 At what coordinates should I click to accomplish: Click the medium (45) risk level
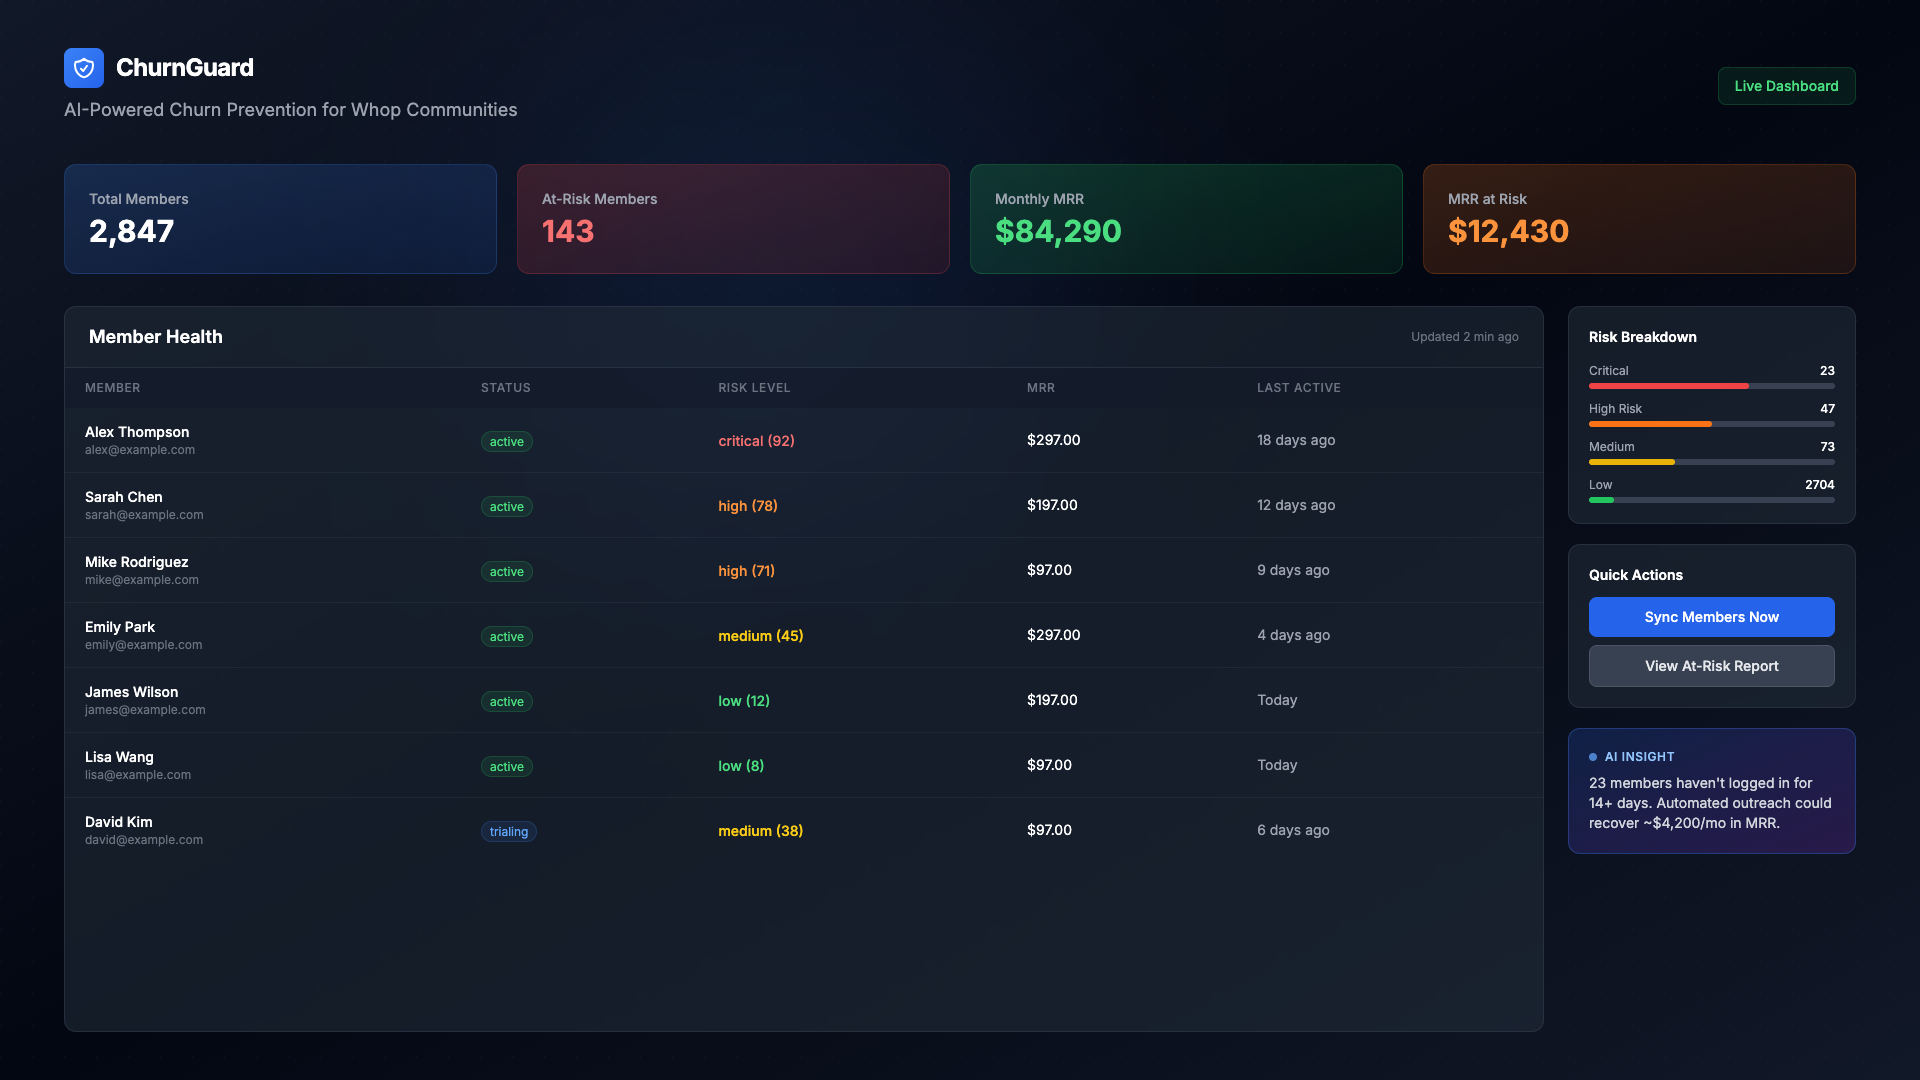(x=760, y=636)
